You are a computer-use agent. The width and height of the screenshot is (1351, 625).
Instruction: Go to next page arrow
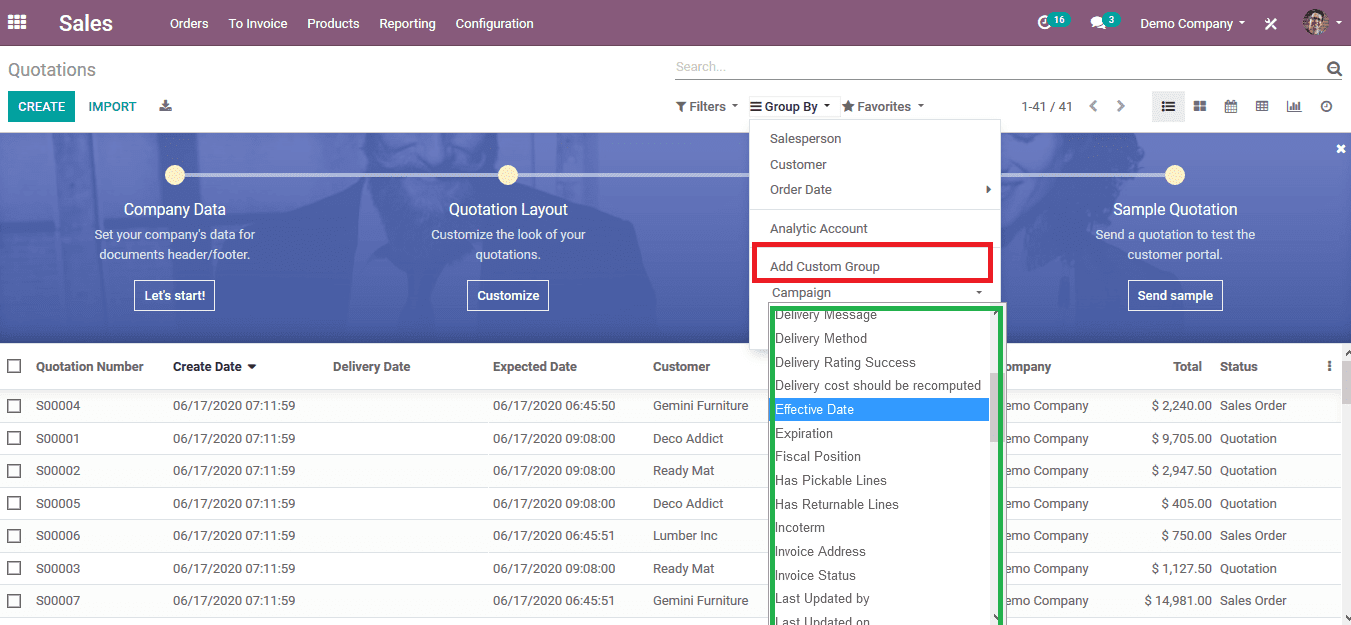1120,106
